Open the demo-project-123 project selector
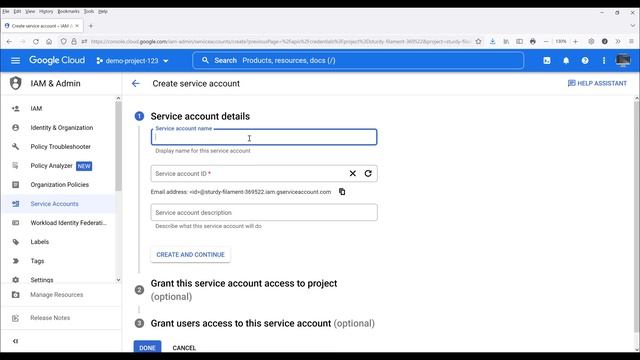This screenshot has height=360, width=640. click(132, 61)
